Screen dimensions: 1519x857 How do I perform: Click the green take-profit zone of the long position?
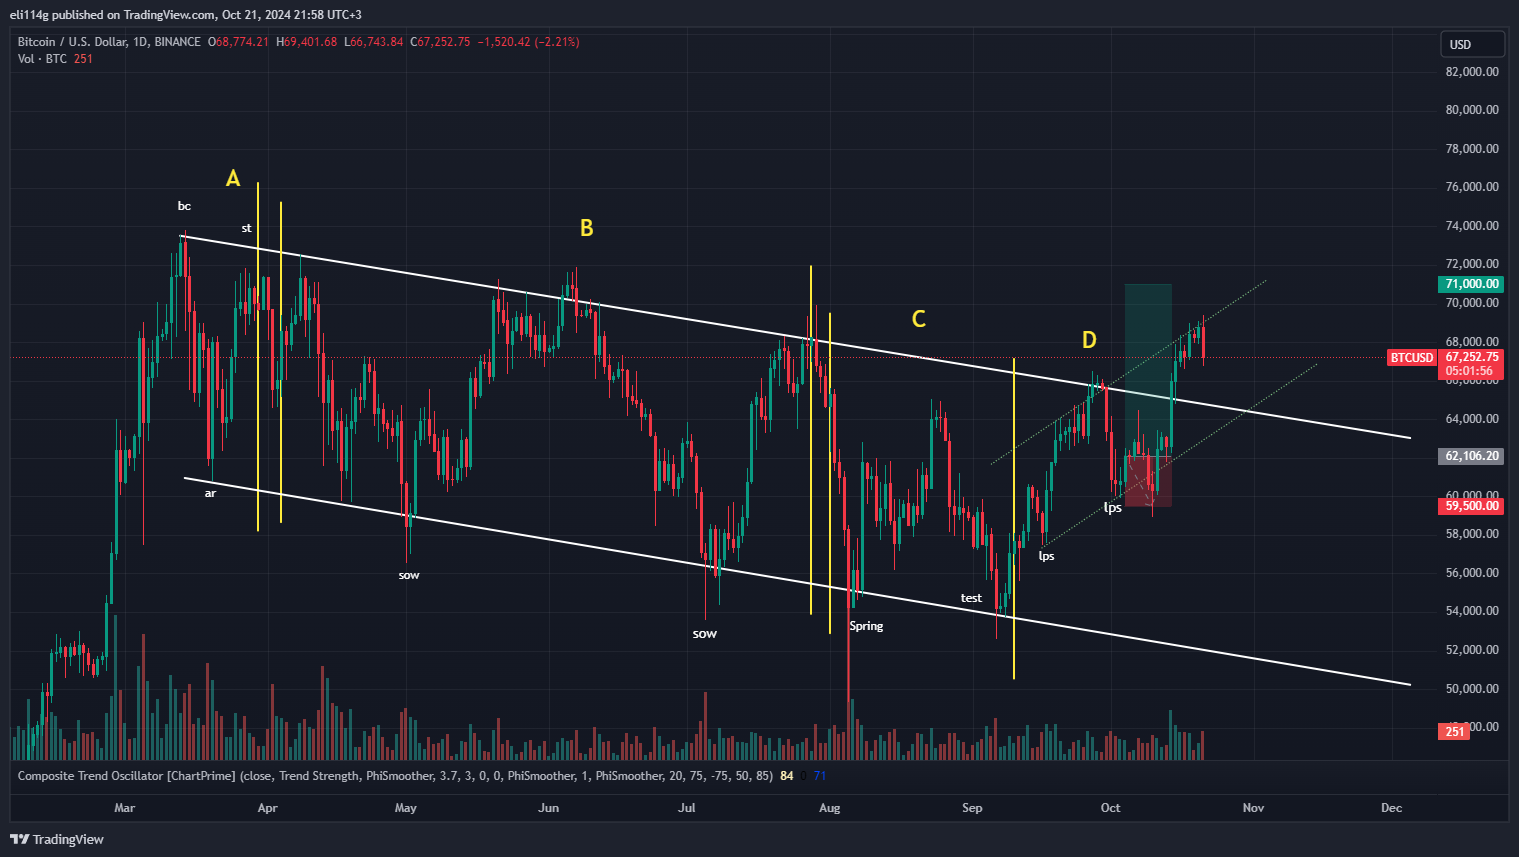(x=1148, y=369)
